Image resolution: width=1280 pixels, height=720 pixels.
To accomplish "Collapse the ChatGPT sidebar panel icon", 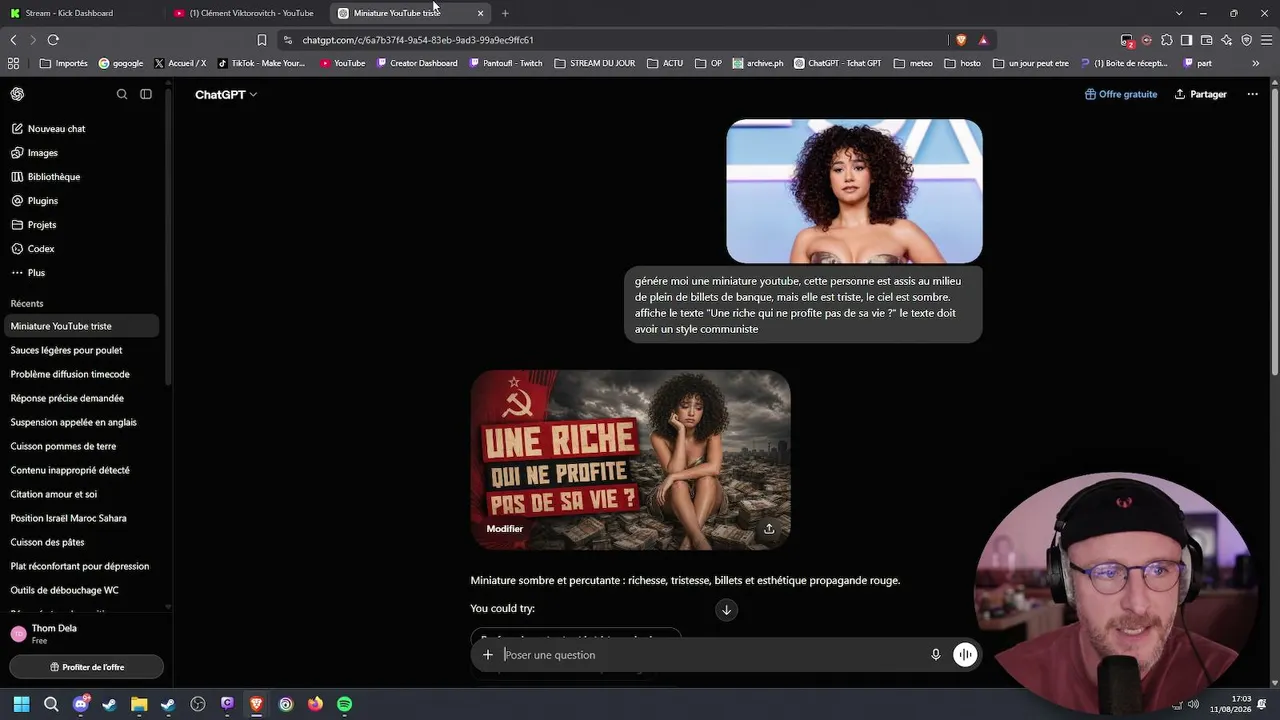I will point(146,94).
